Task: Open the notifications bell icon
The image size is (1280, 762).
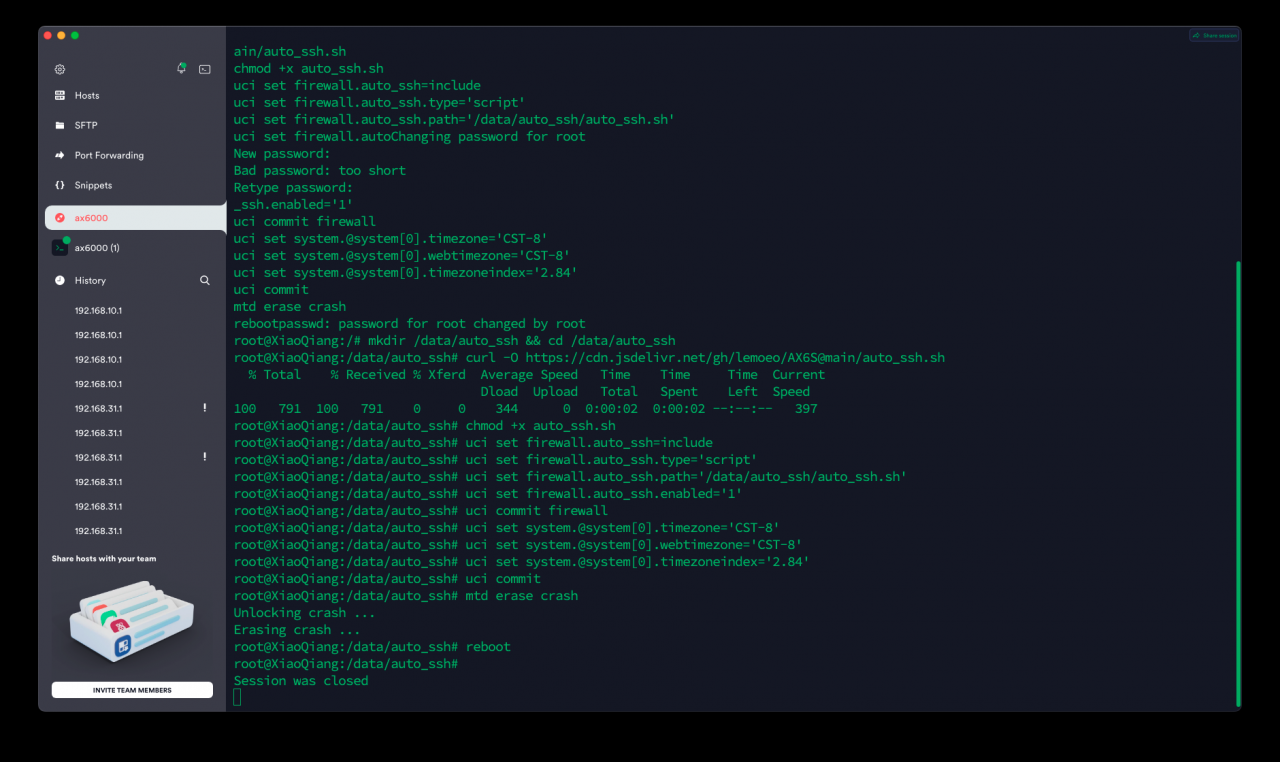Action: click(x=181, y=68)
